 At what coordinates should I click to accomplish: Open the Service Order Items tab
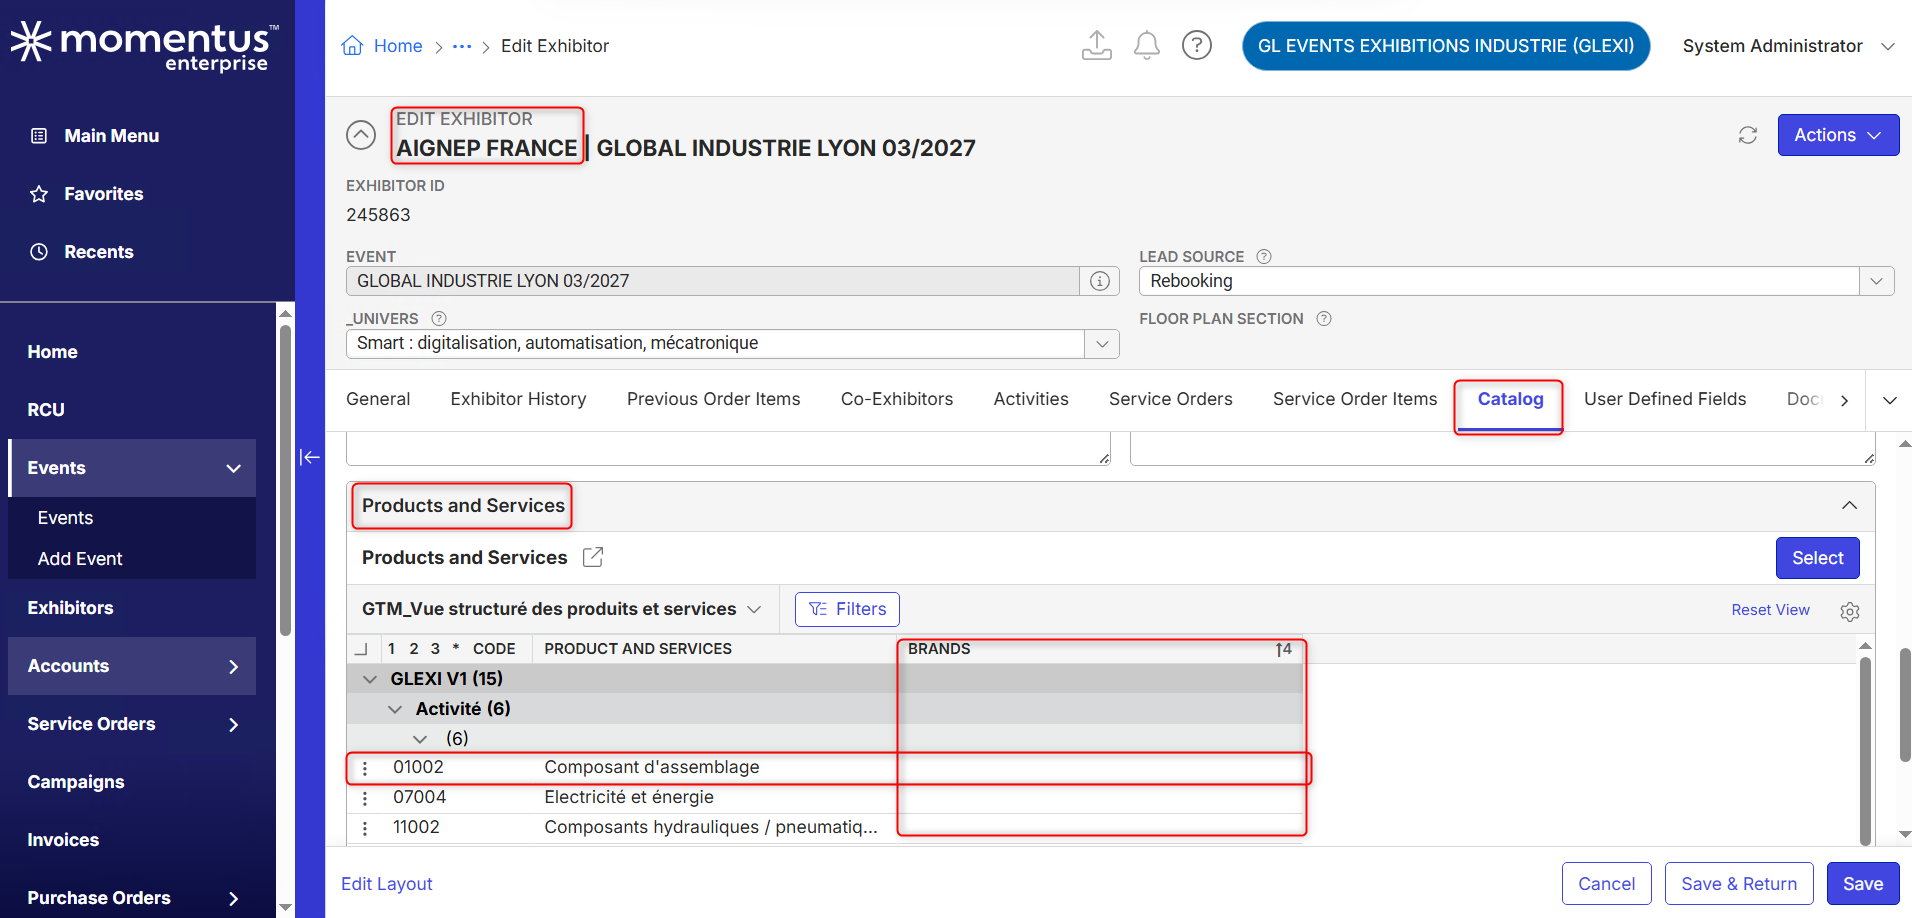(x=1355, y=399)
